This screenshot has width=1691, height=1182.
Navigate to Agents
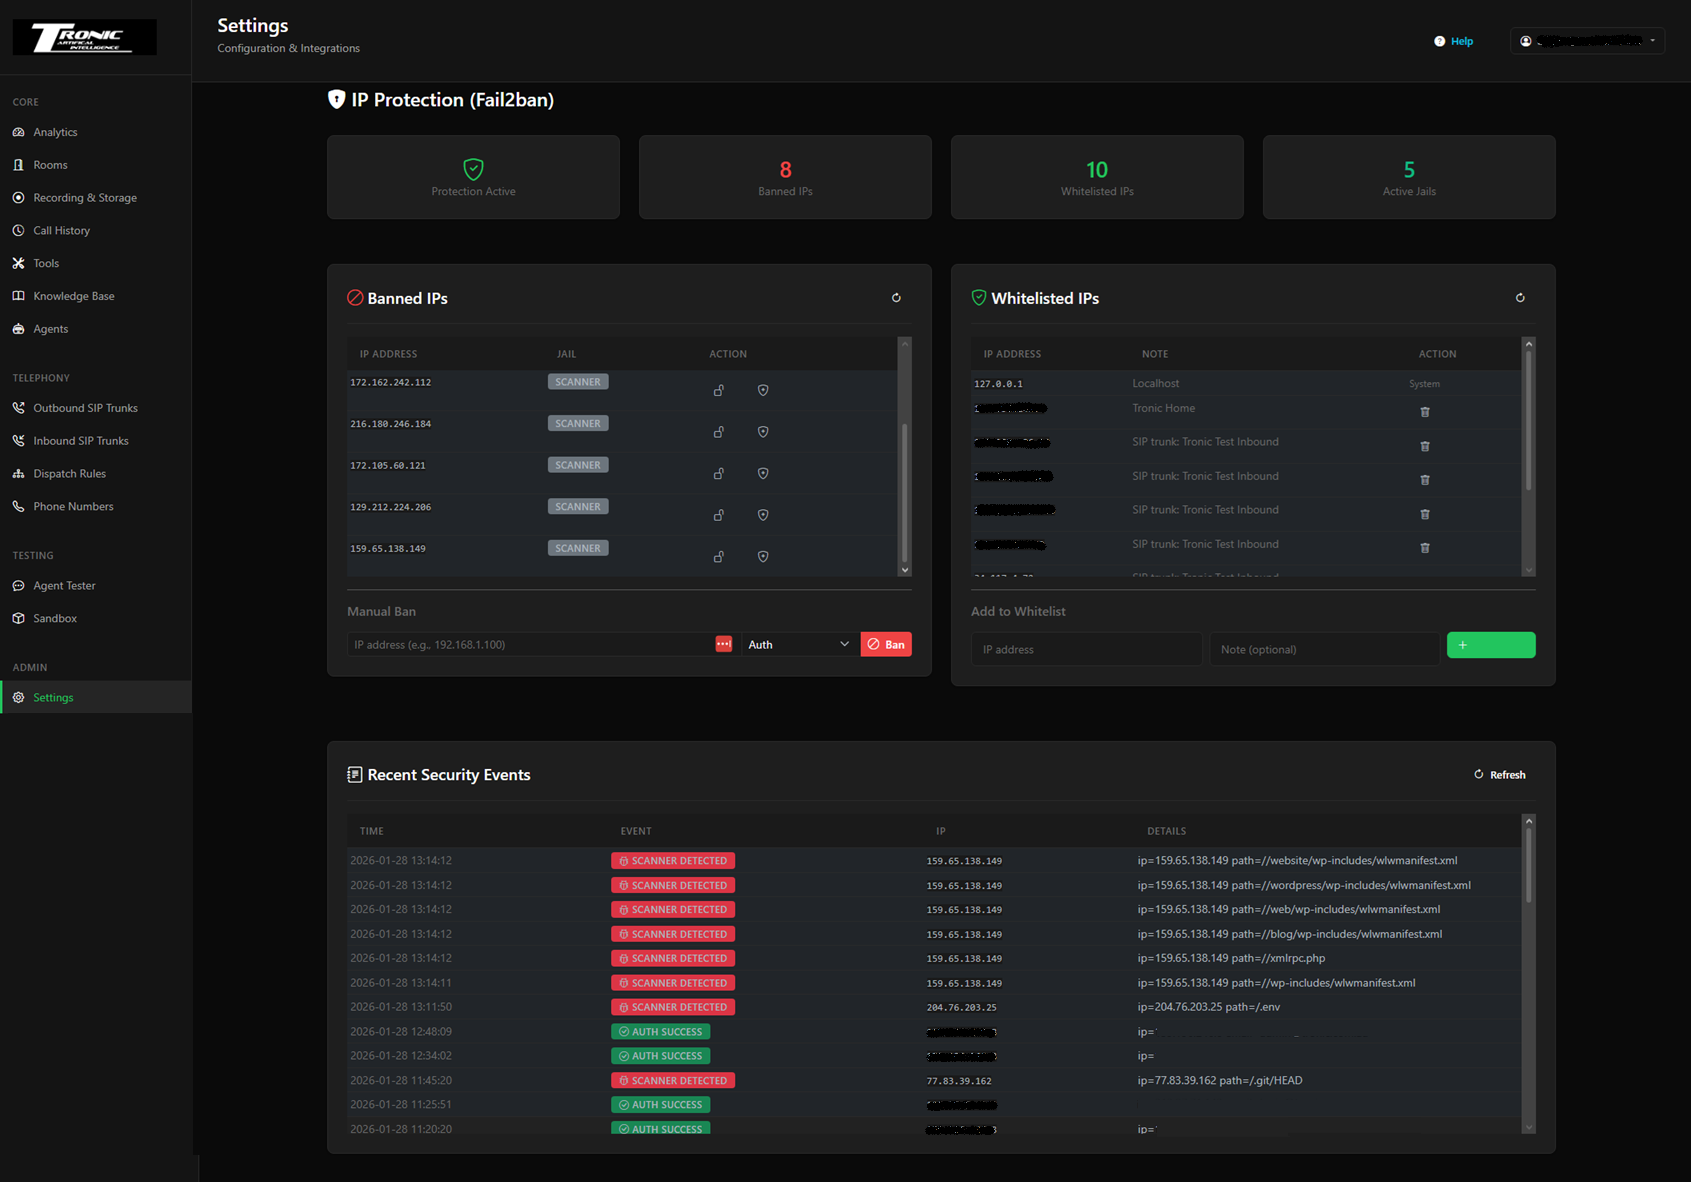coord(50,329)
